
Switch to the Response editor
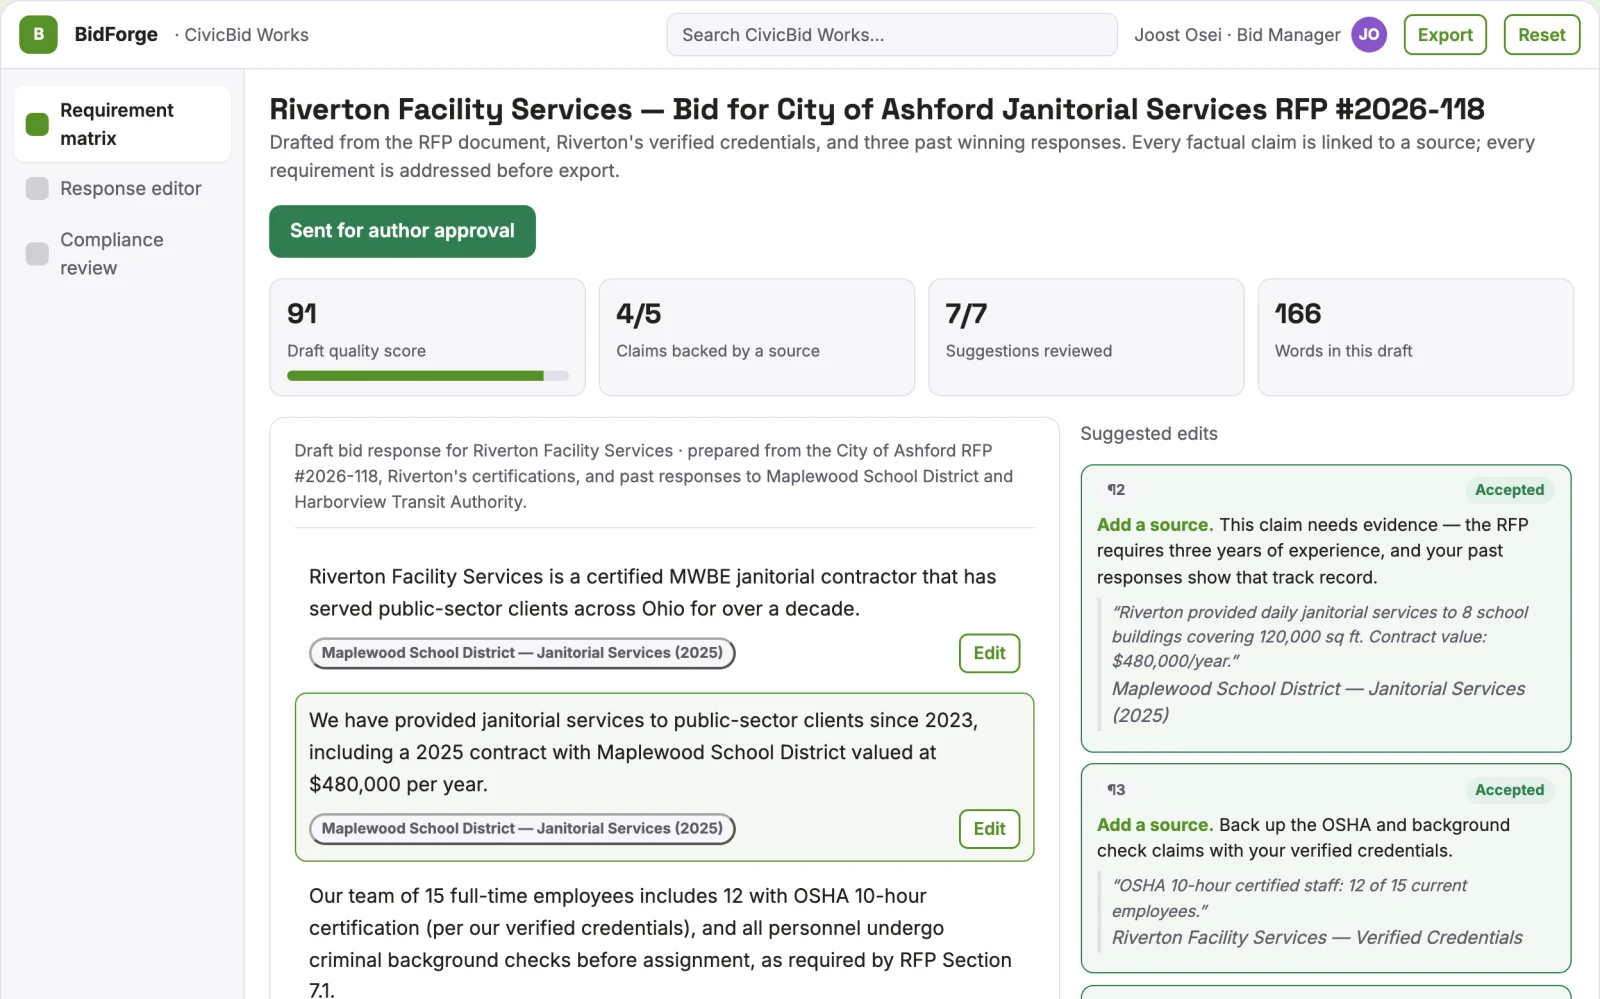pyautogui.click(x=122, y=189)
